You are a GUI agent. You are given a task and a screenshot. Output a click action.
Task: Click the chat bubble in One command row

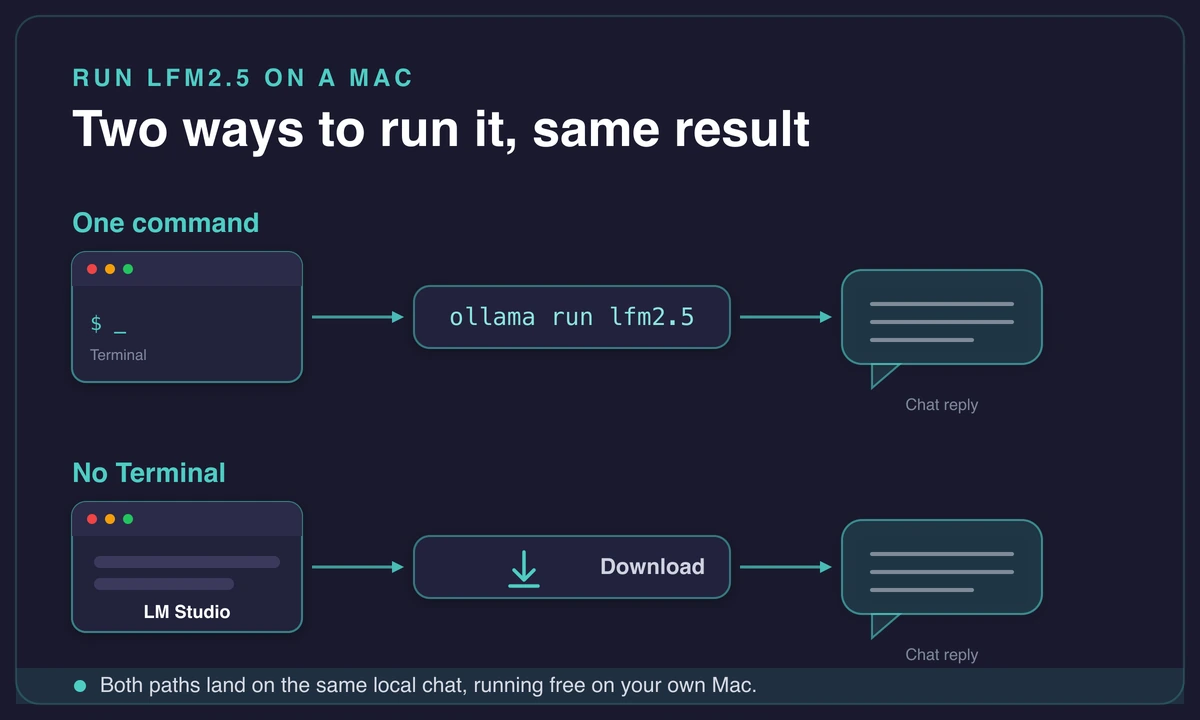click(942, 327)
